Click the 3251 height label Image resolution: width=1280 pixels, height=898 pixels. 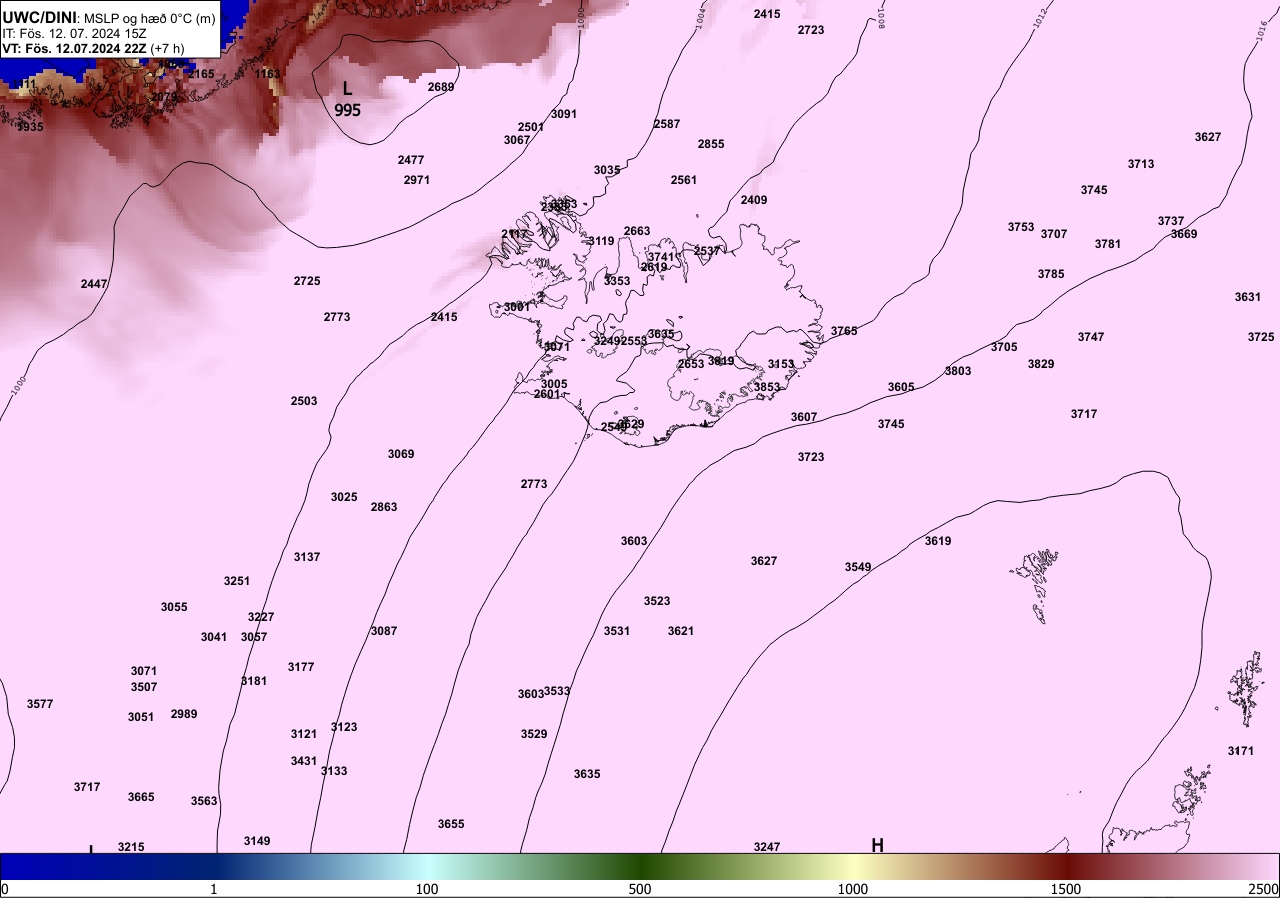[x=237, y=581]
